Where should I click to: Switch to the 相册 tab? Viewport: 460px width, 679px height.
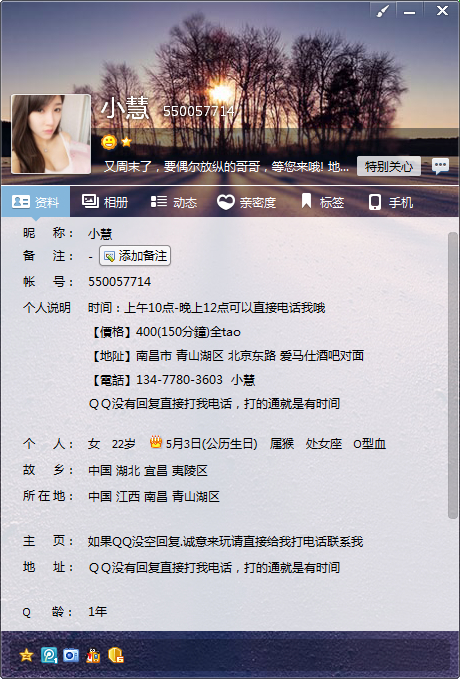click(105, 202)
